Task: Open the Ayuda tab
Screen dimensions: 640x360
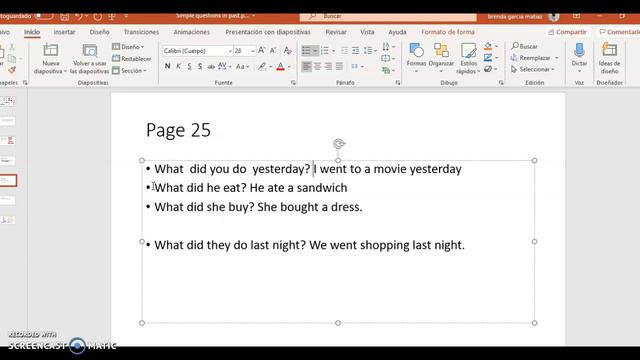Action: coord(397,32)
